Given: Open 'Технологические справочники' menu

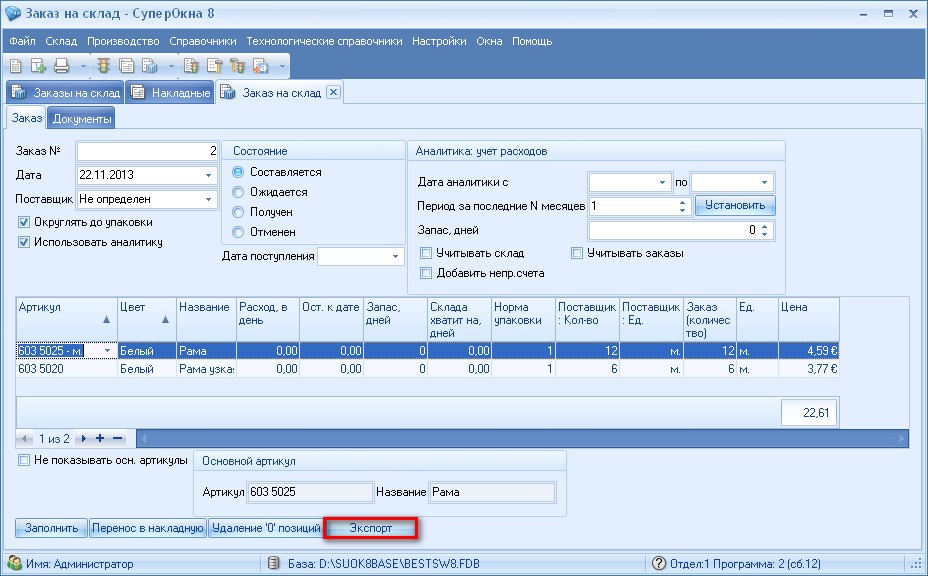Looking at the screenshot, I should tap(324, 41).
